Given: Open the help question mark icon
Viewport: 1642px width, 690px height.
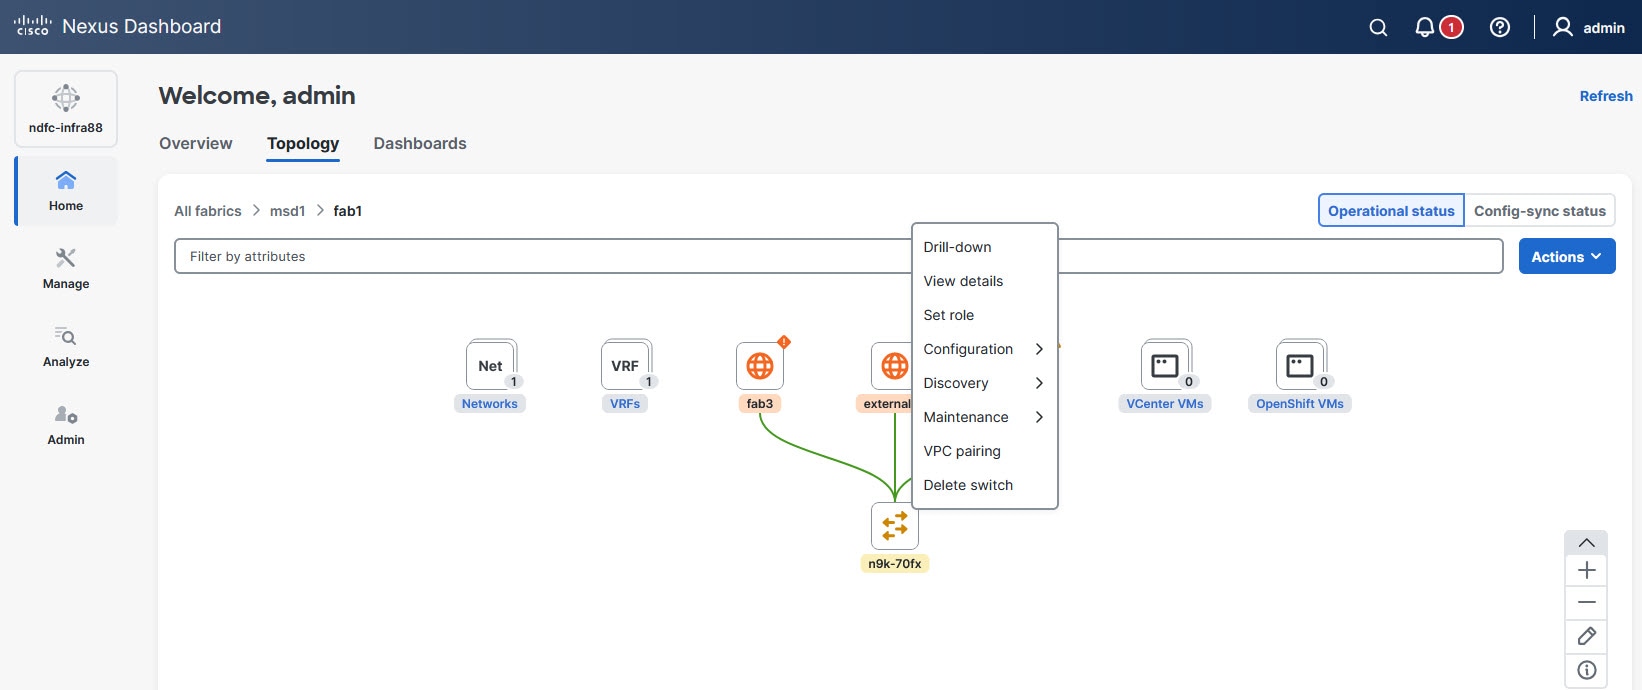Looking at the screenshot, I should click(1500, 28).
